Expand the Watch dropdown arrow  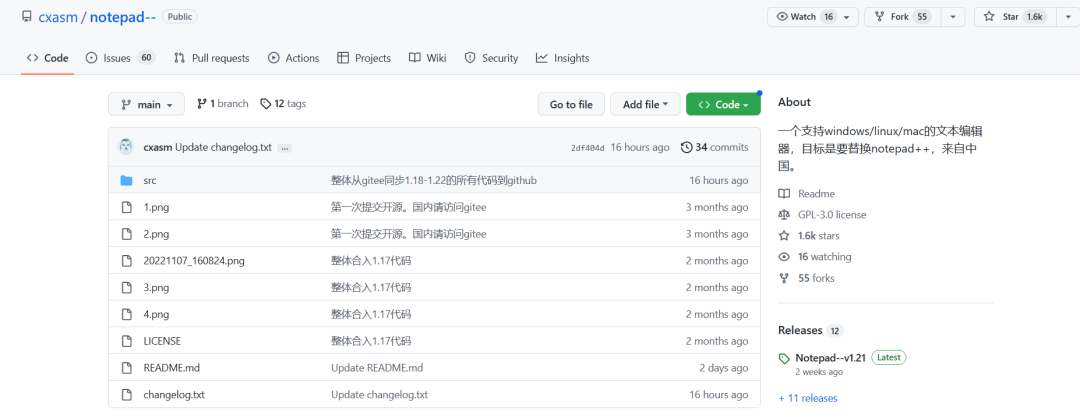[848, 17]
